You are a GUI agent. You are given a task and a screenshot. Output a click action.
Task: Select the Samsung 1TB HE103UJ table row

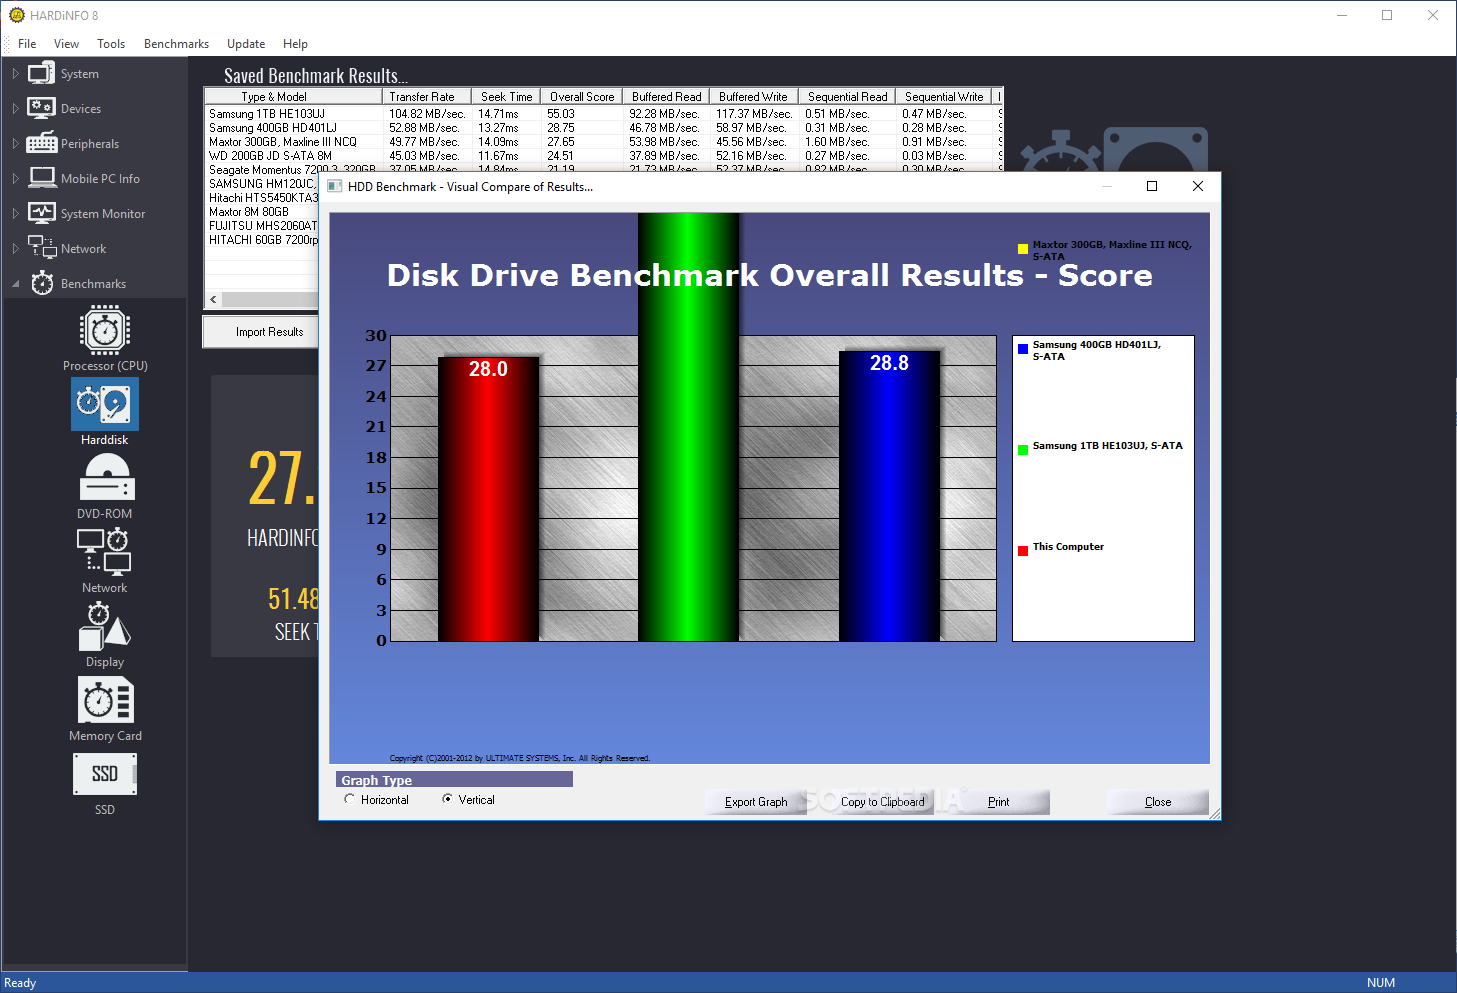point(602,114)
